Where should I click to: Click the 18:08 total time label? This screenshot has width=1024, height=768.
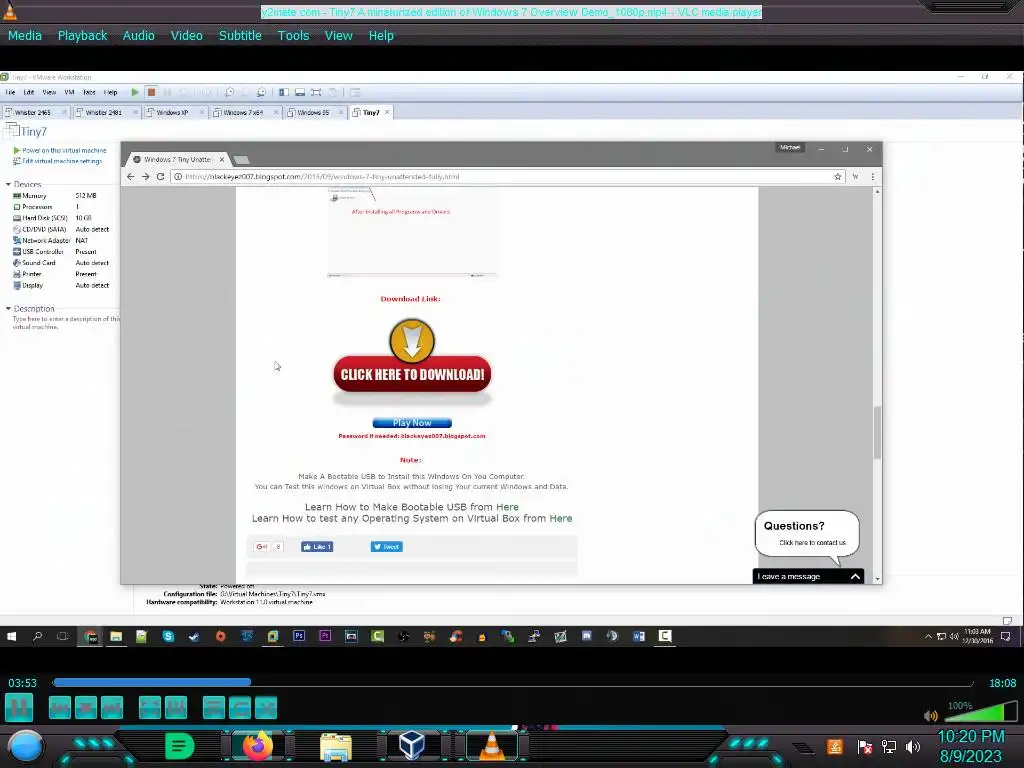point(1002,683)
